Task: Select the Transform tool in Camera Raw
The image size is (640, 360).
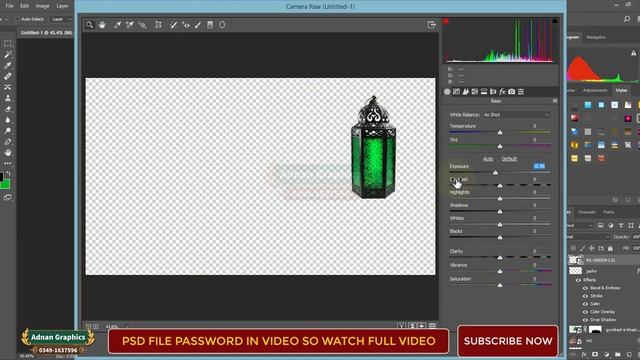Action: tap(158, 25)
